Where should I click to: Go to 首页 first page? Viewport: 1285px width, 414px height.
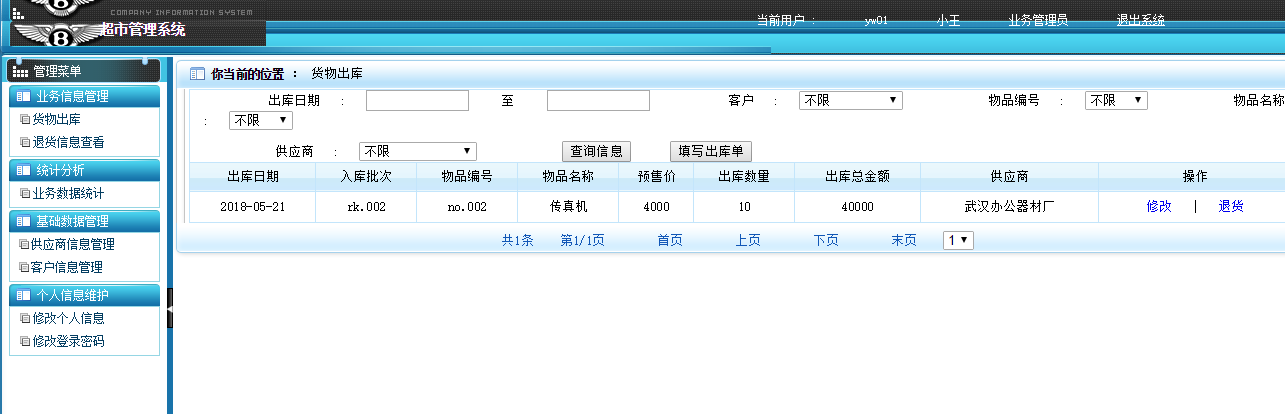[x=670, y=240]
